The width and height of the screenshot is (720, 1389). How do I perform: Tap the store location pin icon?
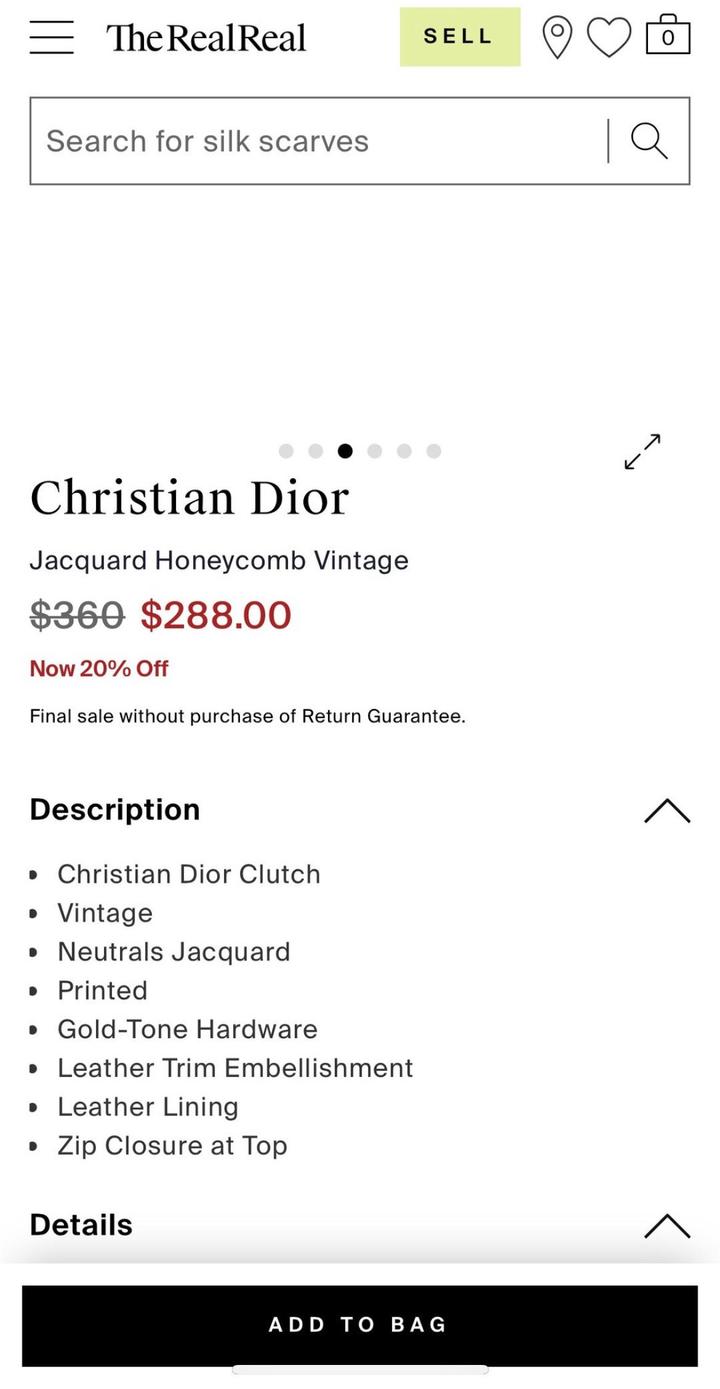tap(557, 38)
